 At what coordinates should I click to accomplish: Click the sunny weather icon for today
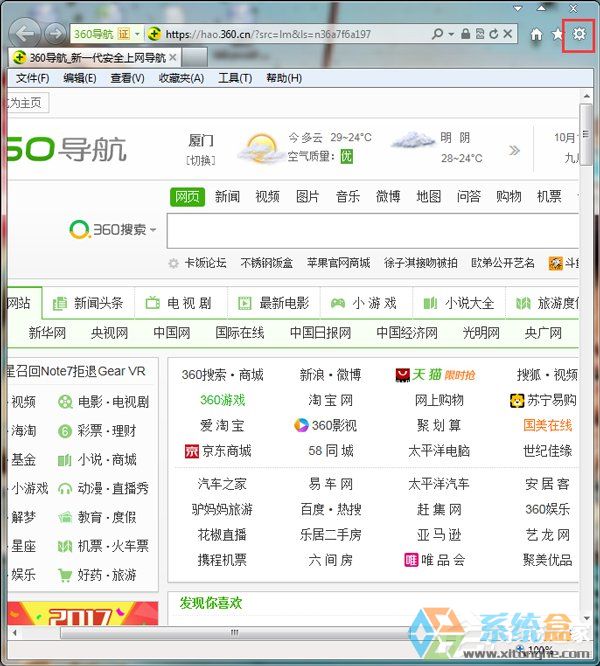click(260, 148)
